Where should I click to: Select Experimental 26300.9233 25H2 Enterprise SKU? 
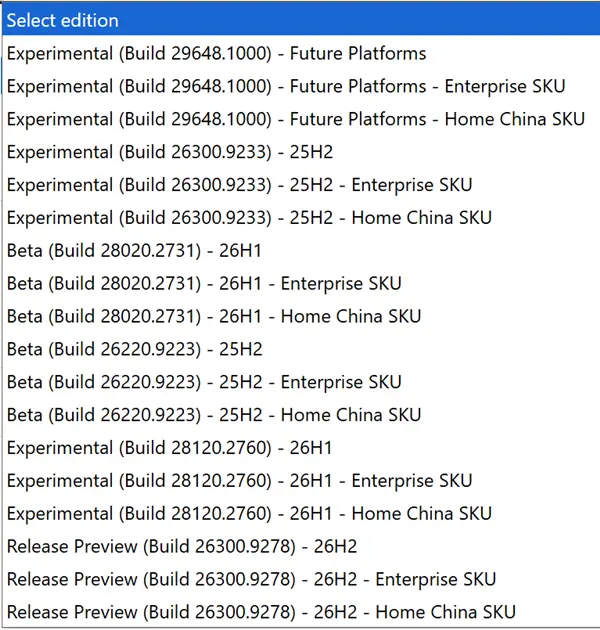[x=301, y=185]
